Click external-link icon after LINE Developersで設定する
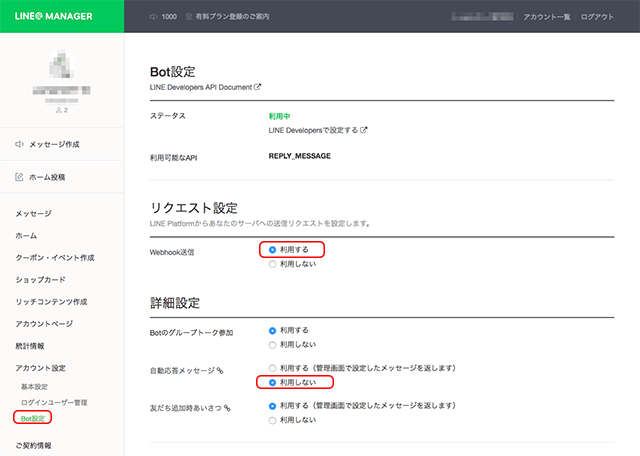640x456 pixels. click(363, 130)
